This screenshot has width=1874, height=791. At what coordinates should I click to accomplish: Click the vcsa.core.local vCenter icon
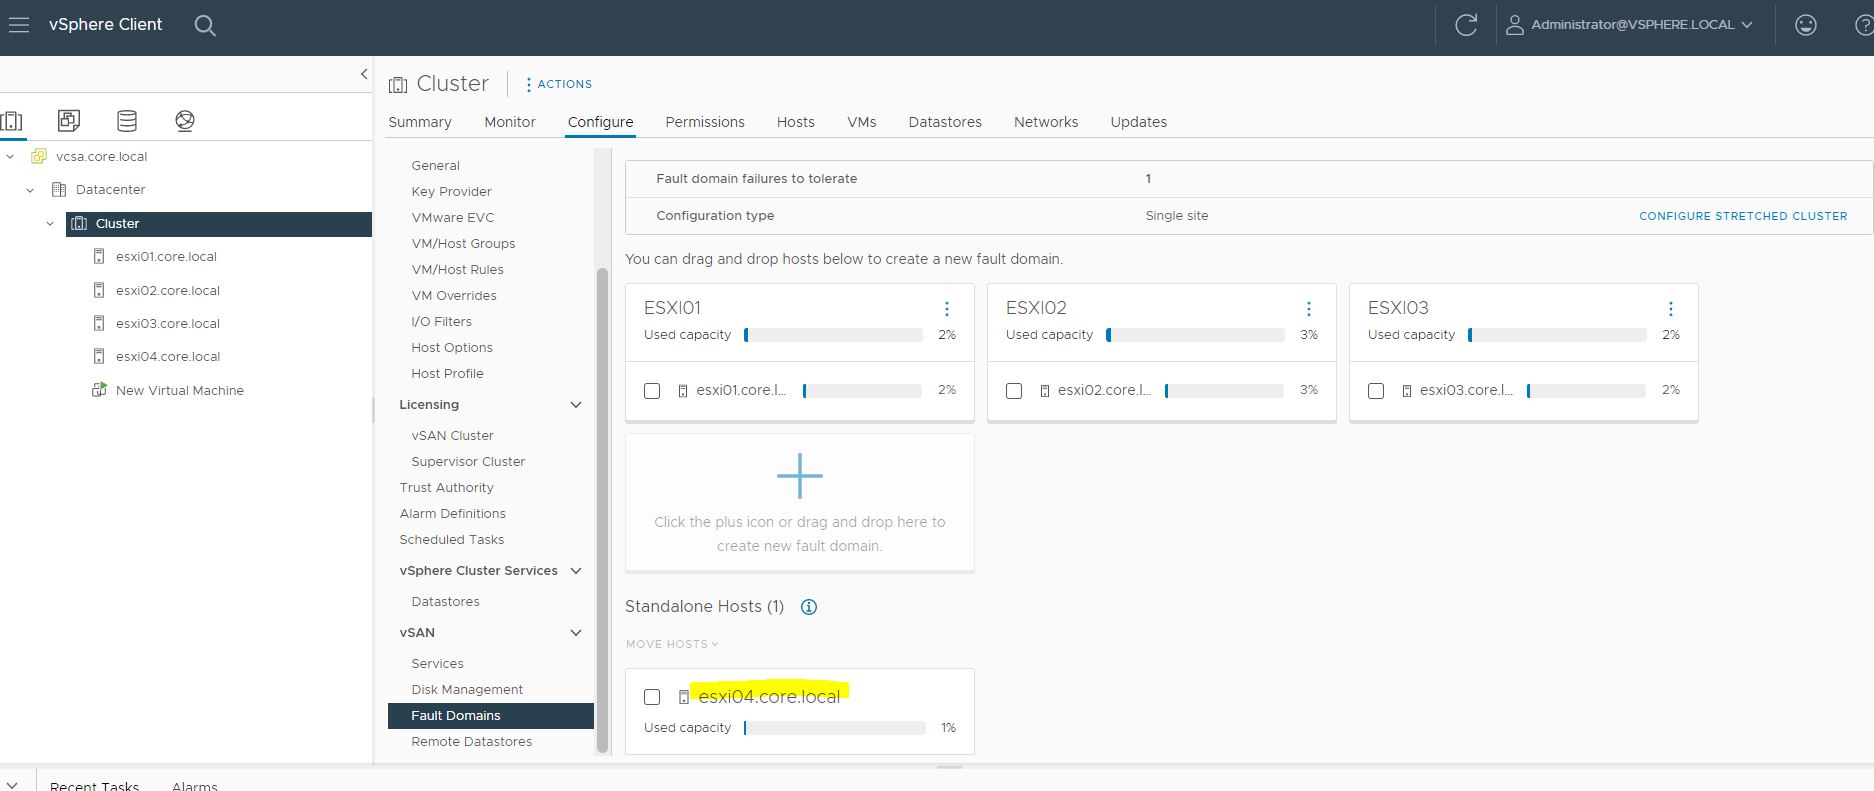point(39,157)
